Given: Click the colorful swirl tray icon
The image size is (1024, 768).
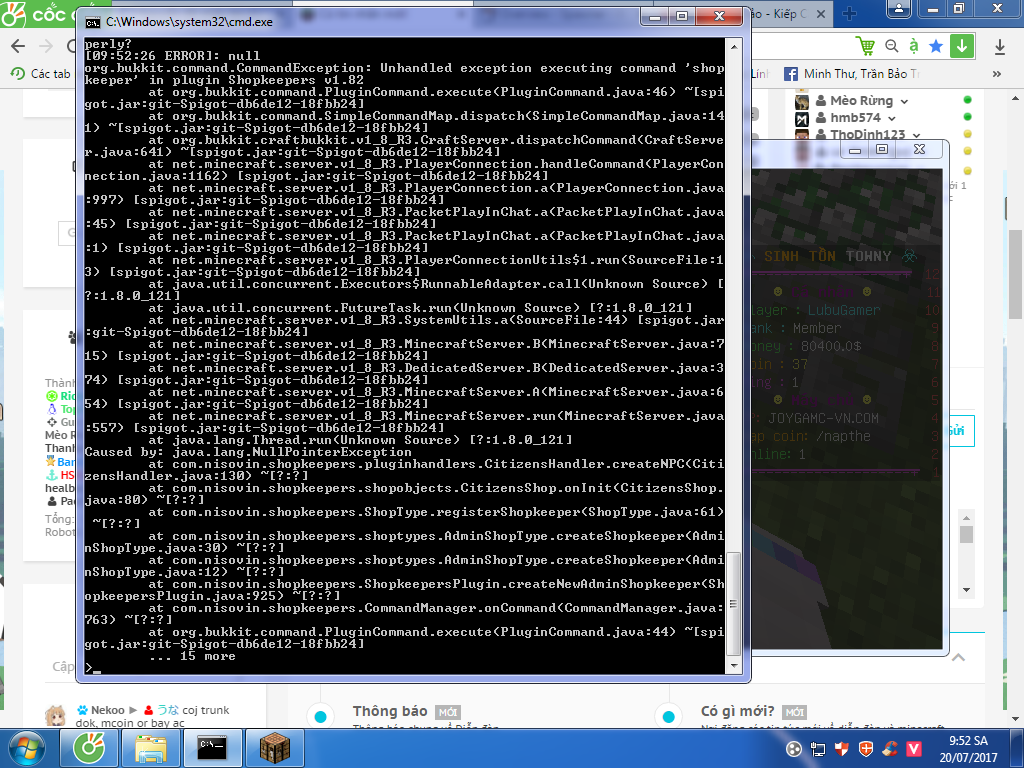Looking at the screenshot, I should 890,748.
